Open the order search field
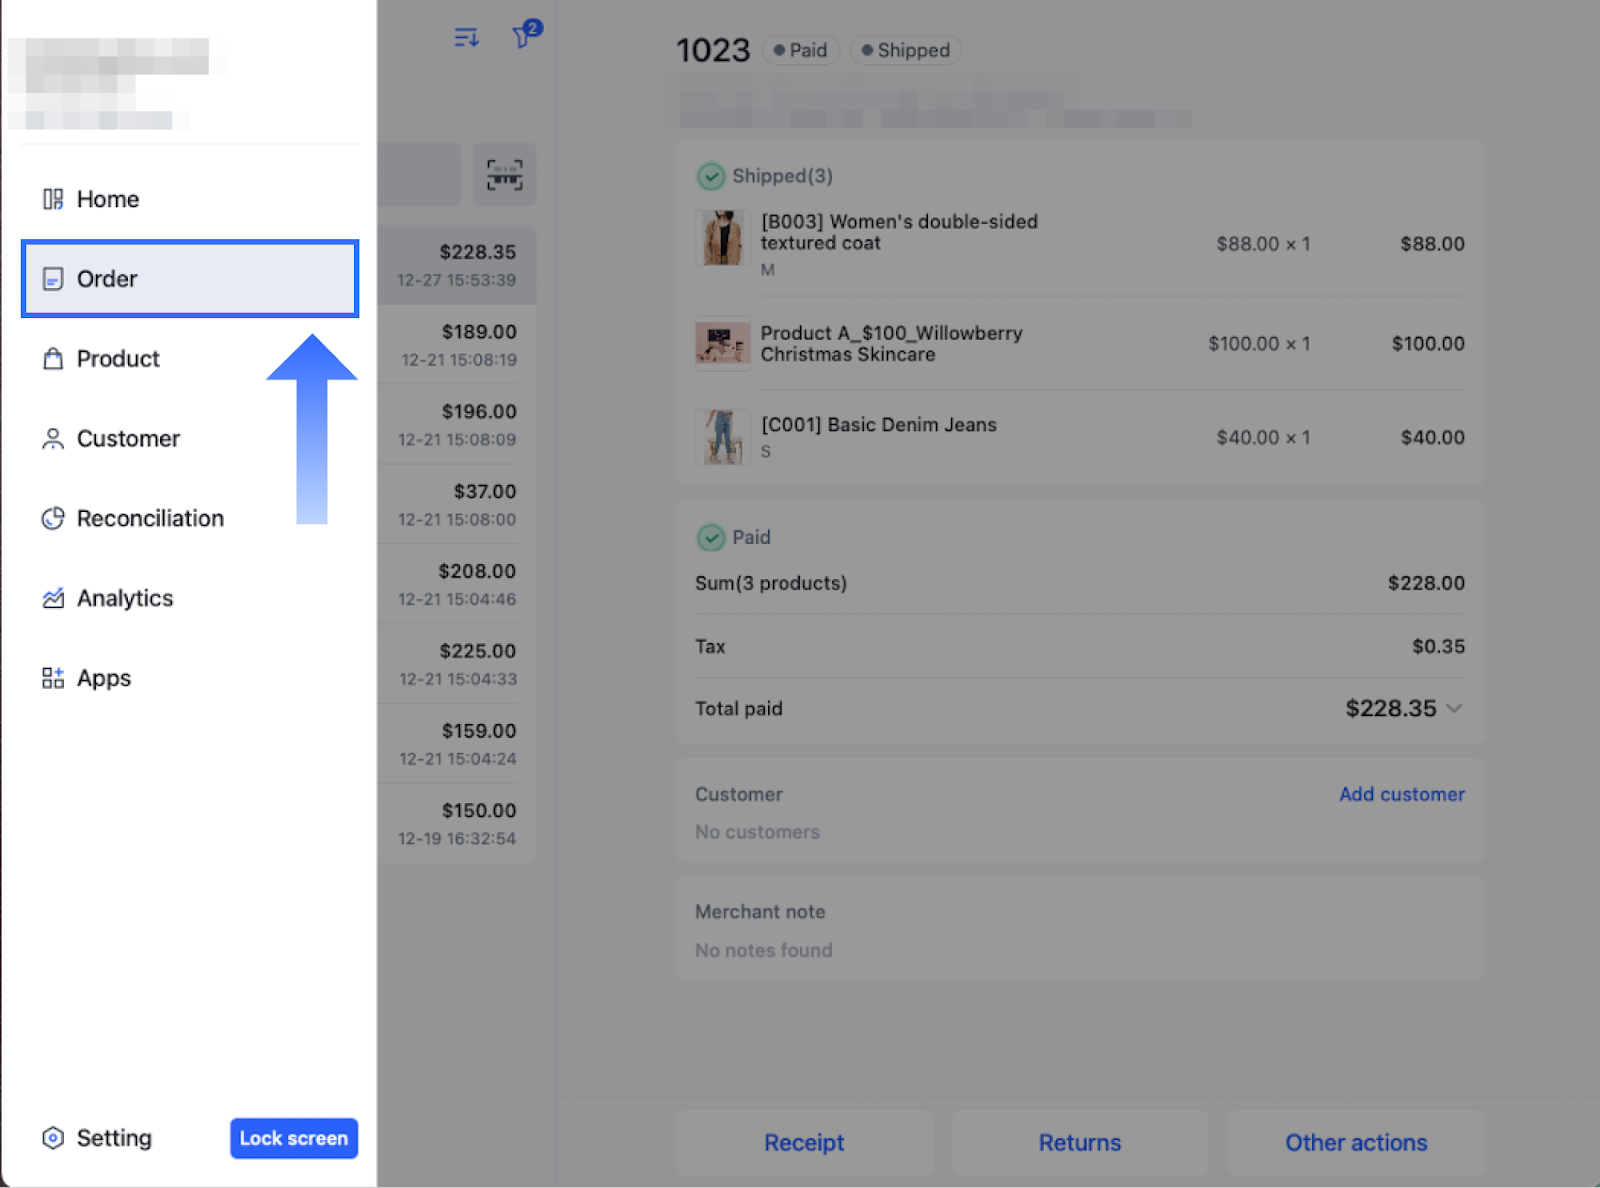The width and height of the screenshot is (1600, 1188). pyautogui.click(x=419, y=175)
